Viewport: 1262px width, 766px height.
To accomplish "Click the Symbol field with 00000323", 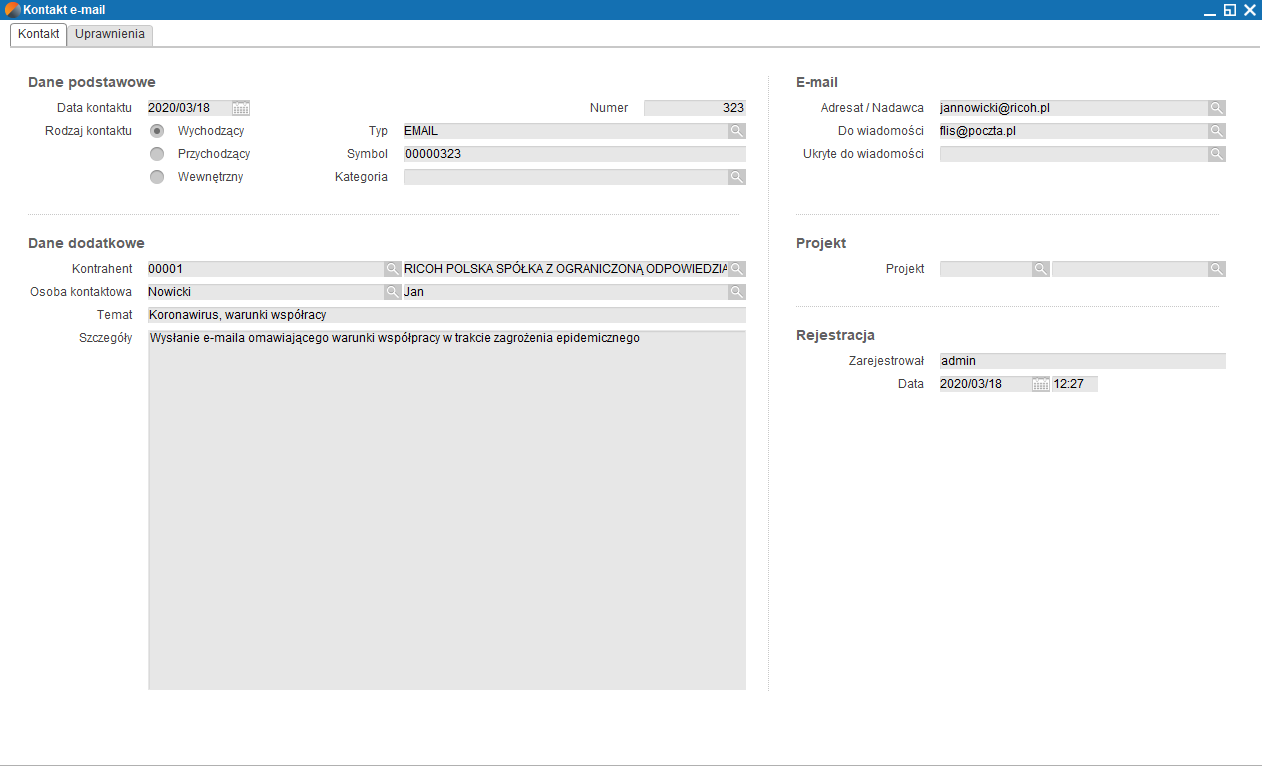I will (574, 154).
